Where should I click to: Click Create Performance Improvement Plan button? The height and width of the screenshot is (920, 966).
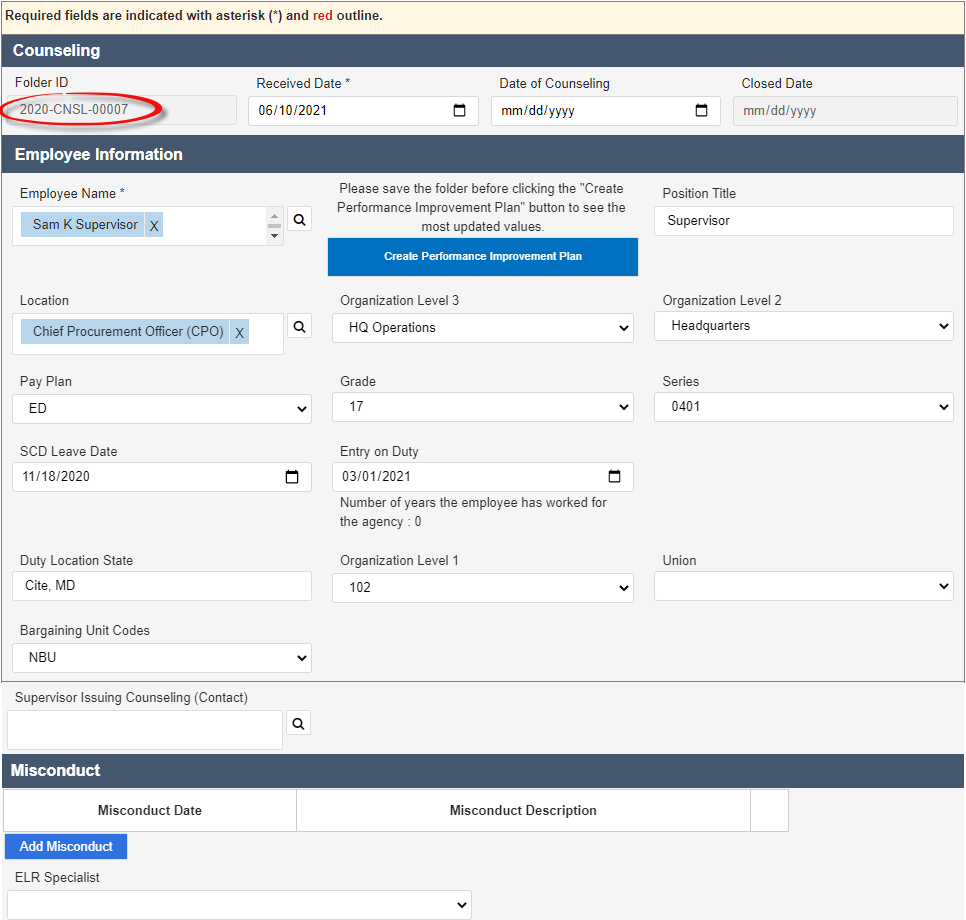point(482,256)
